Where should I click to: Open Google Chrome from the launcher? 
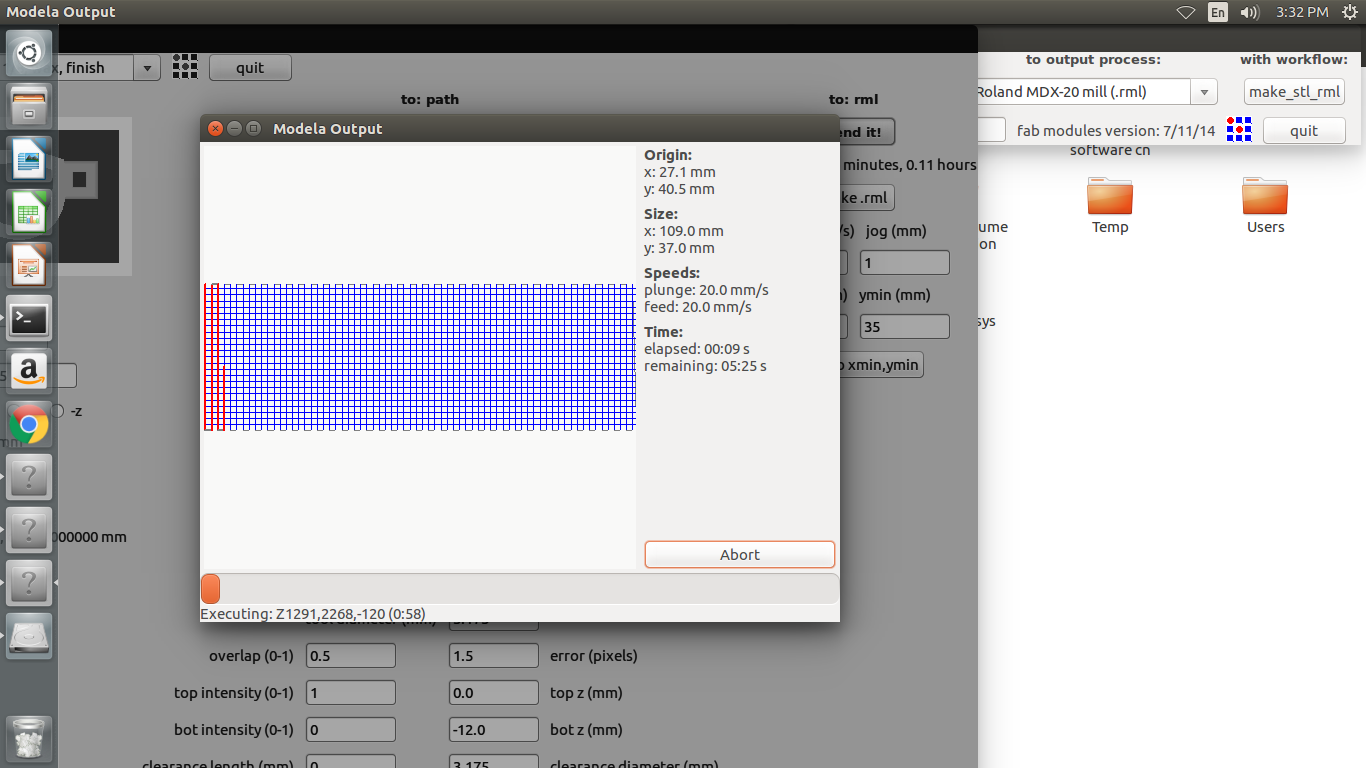point(29,426)
